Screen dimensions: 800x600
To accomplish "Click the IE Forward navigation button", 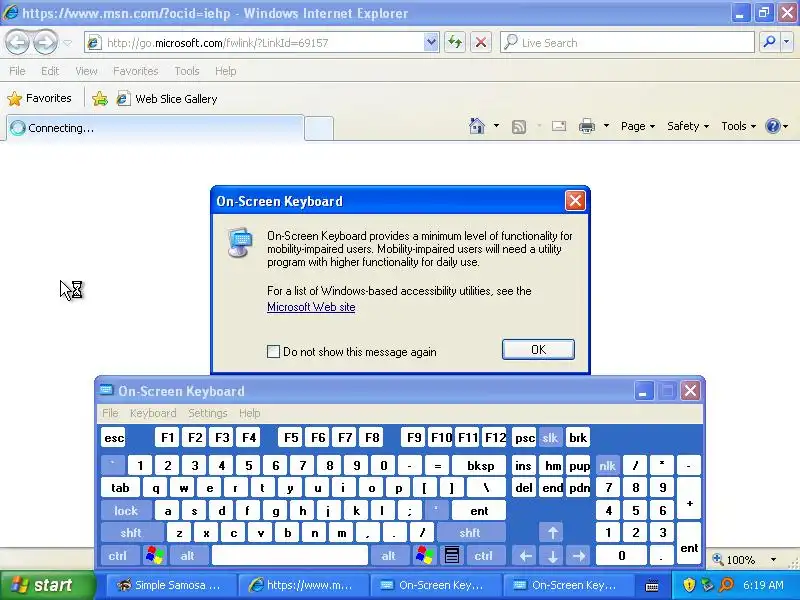I will point(46,42).
